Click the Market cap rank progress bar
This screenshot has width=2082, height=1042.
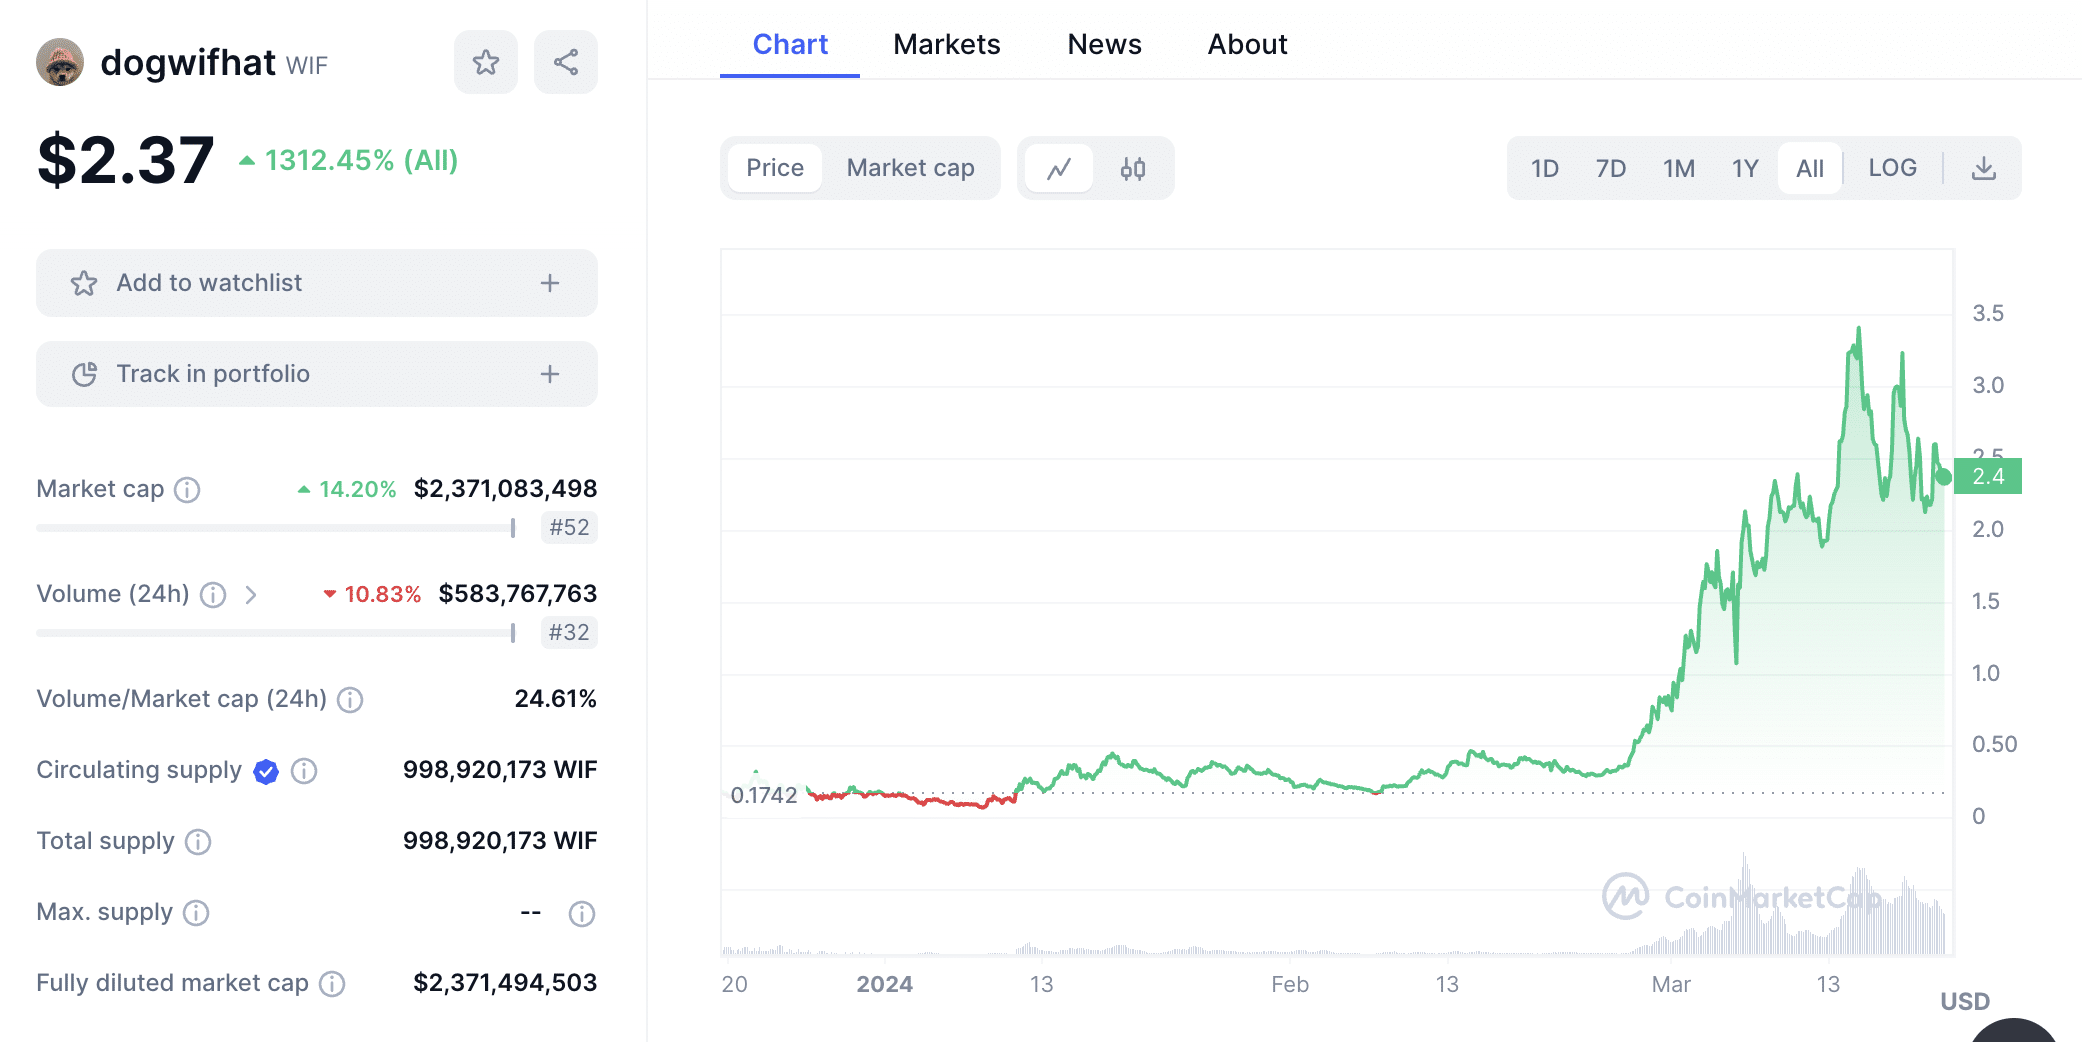point(276,527)
